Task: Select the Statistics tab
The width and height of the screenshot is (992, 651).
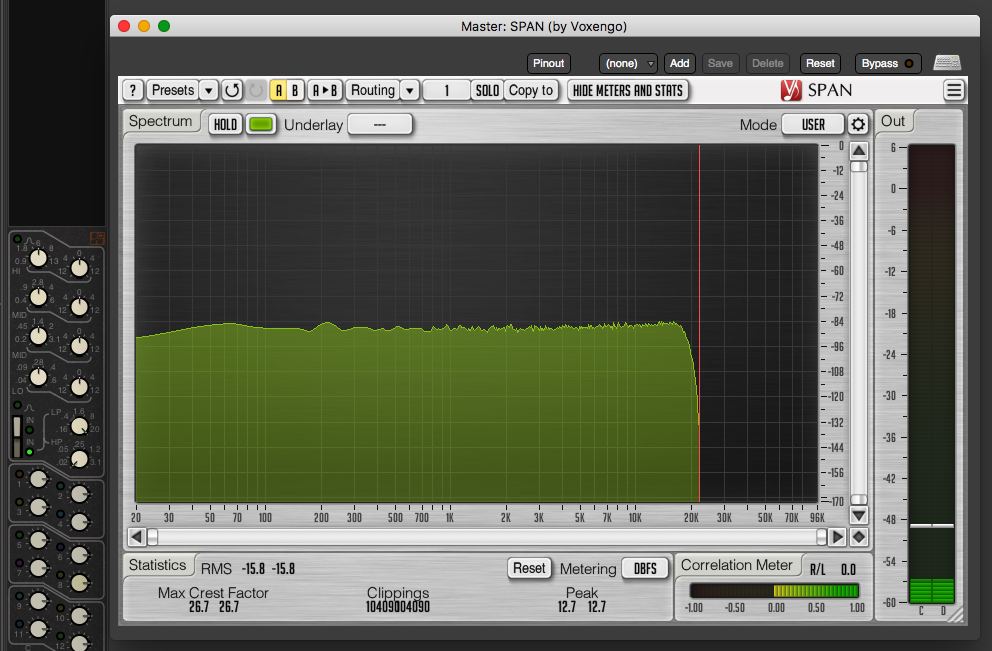Action: (158, 566)
